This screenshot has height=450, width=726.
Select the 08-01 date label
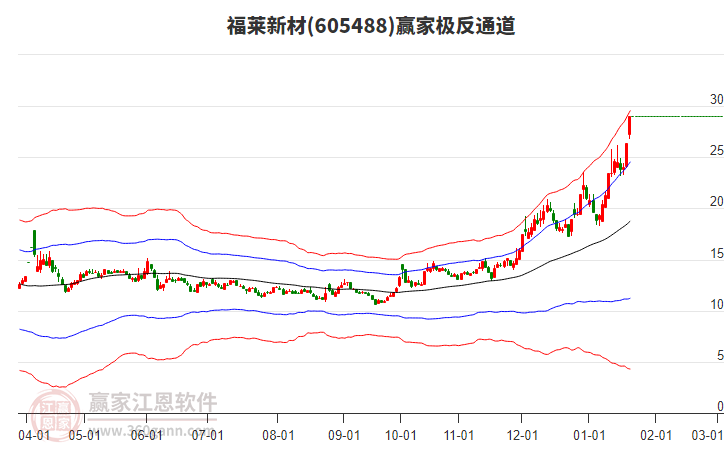pyautogui.click(x=278, y=436)
